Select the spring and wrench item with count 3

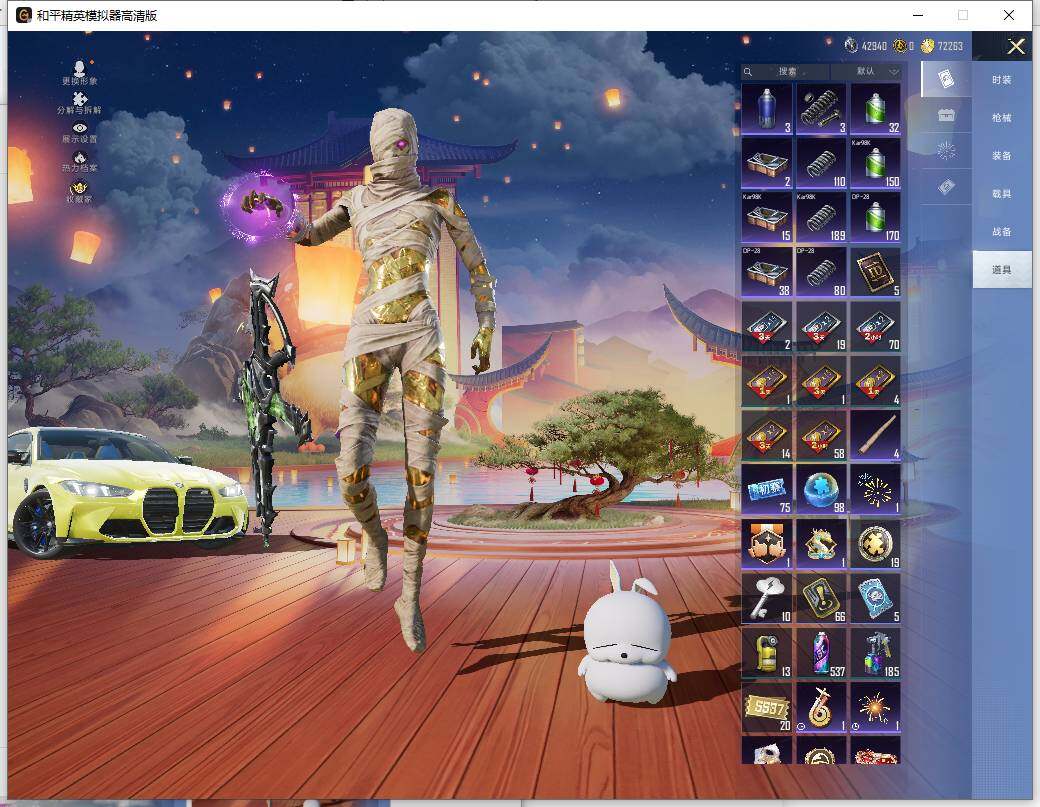tap(821, 109)
